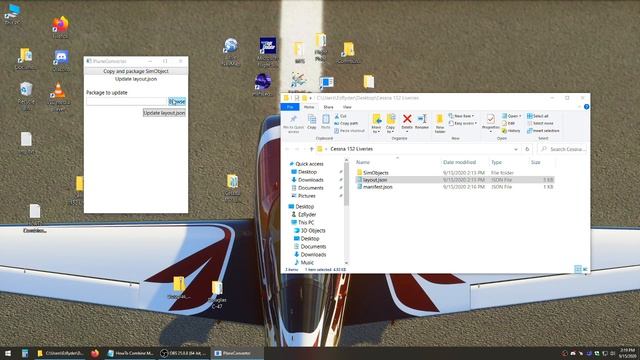The width and height of the screenshot is (640, 360).
Task: Click Copy path in the ribbon
Action: (x=346, y=123)
